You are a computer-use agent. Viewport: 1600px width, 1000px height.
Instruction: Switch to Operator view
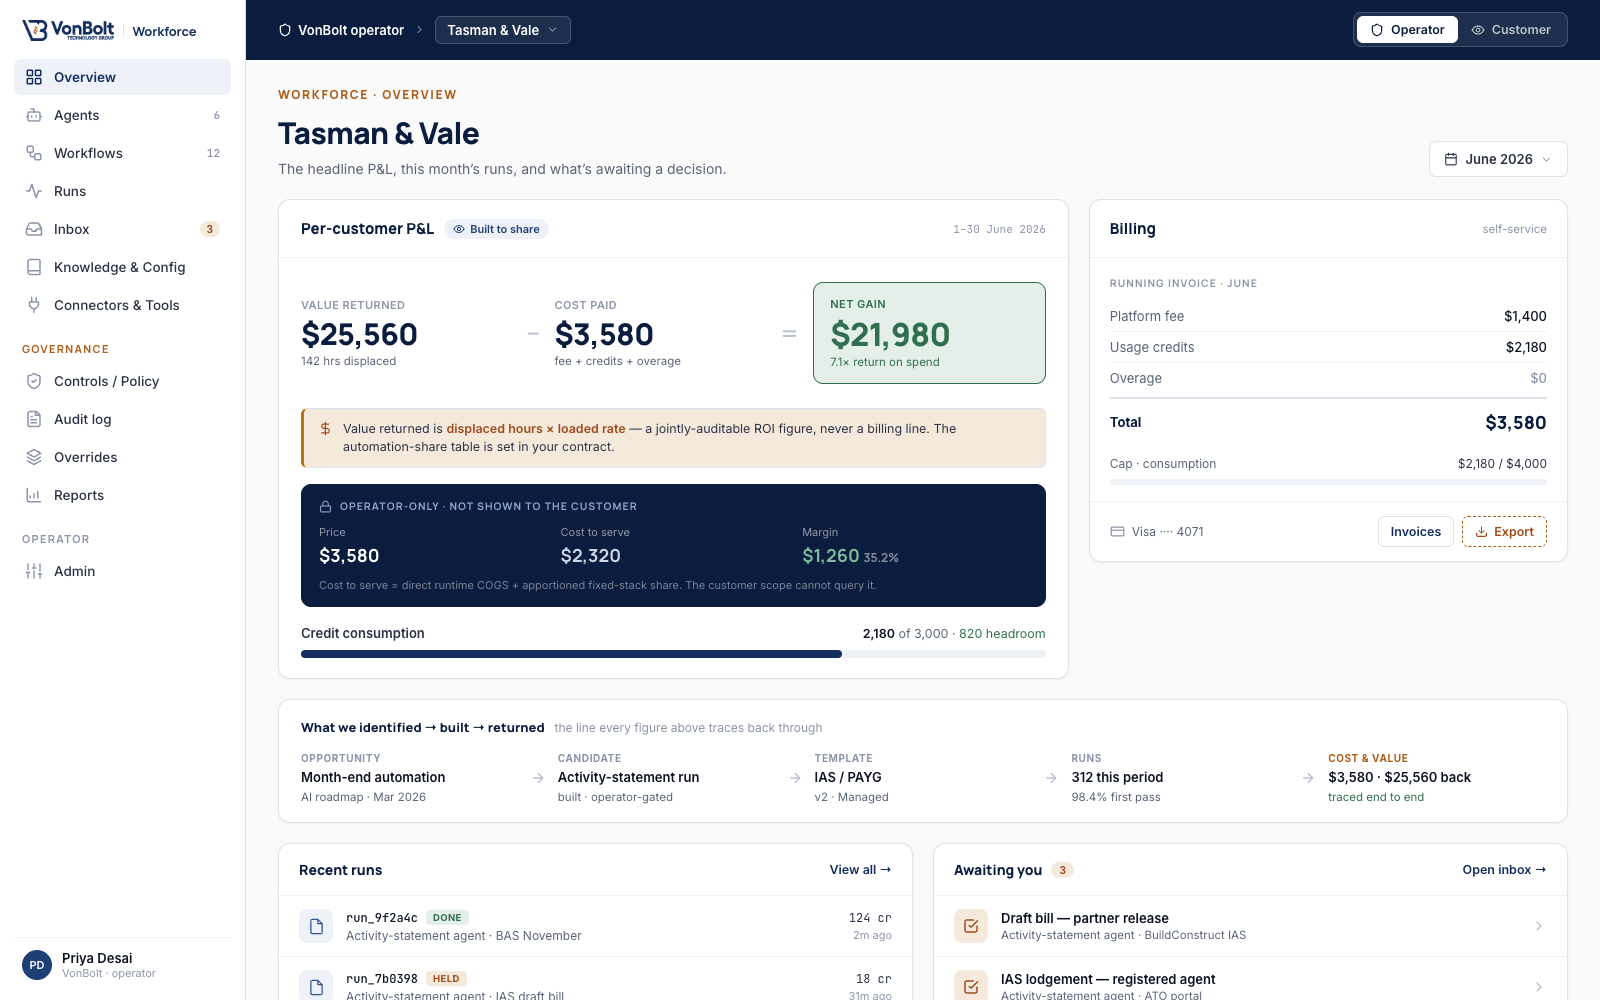(x=1407, y=30)
